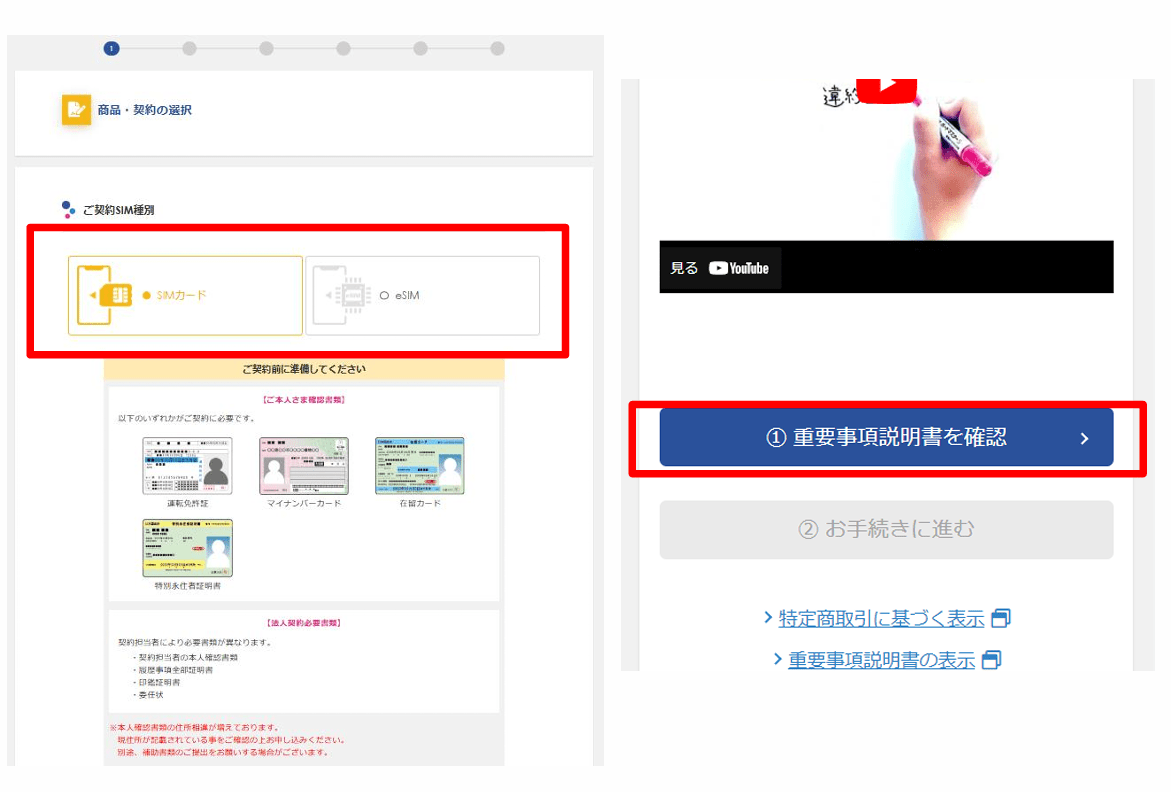This screenshot has width=1171, height=792.
Task: Click the 運転免許証 sample image
Action: pyautogui.click(x=188, y=466)
